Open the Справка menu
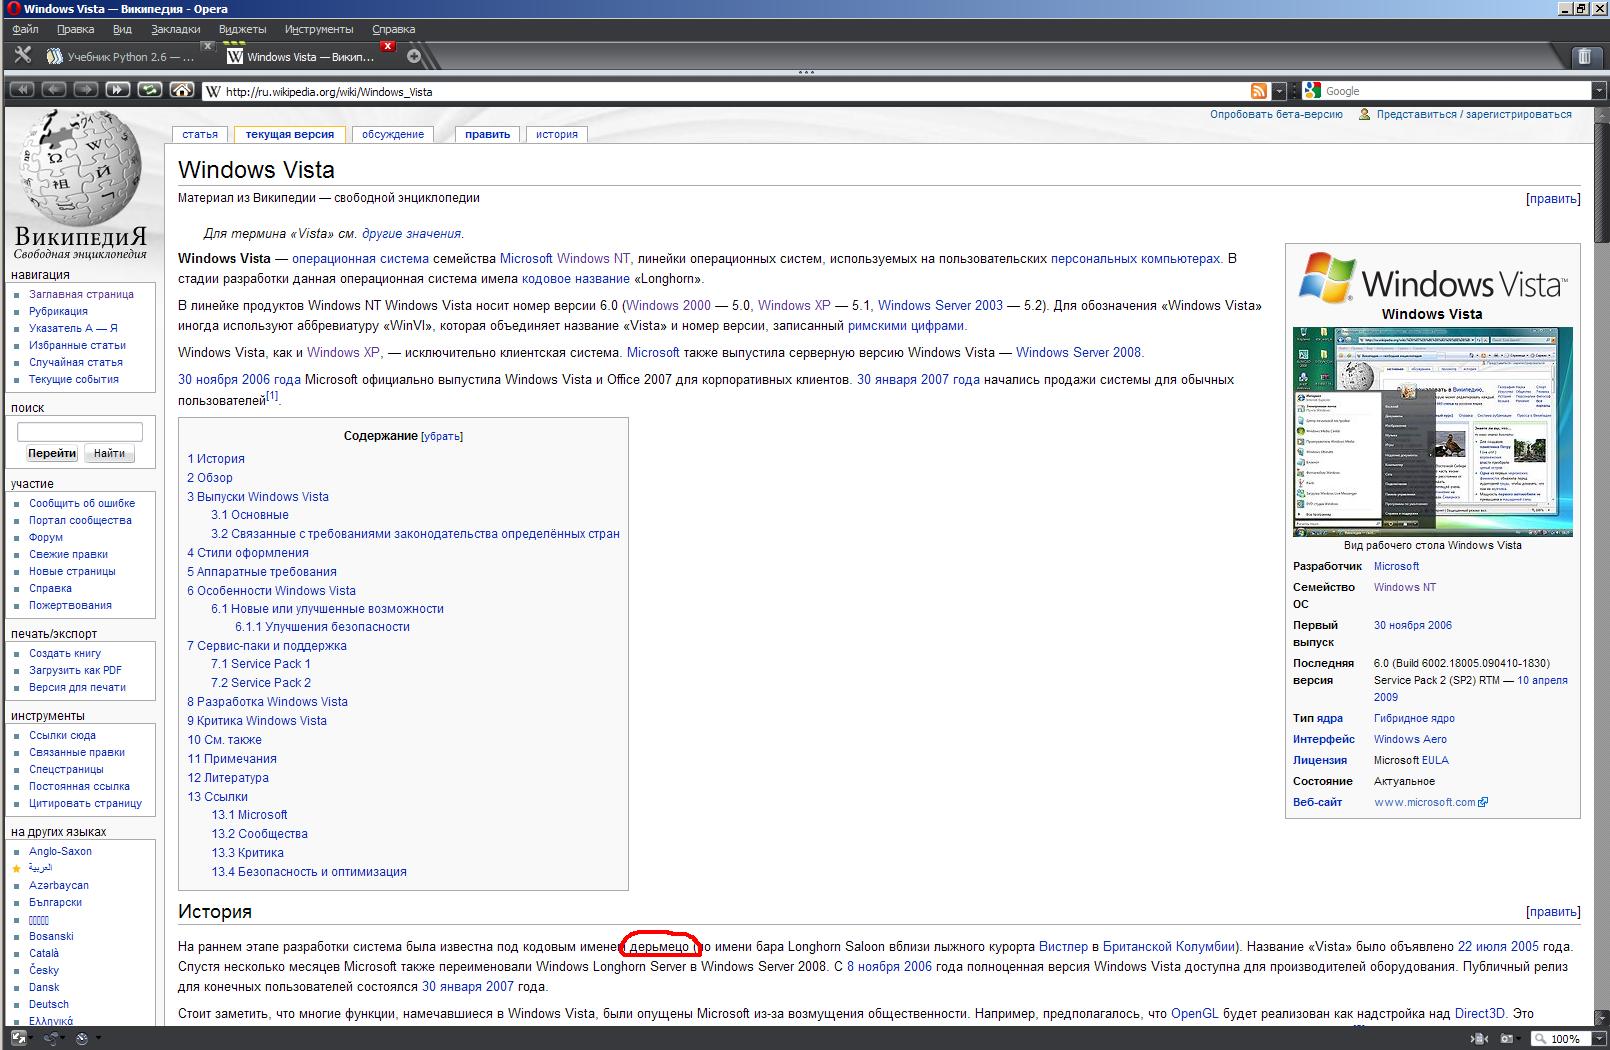This screenshot has height=1050, width=1610. click(393, 29)
